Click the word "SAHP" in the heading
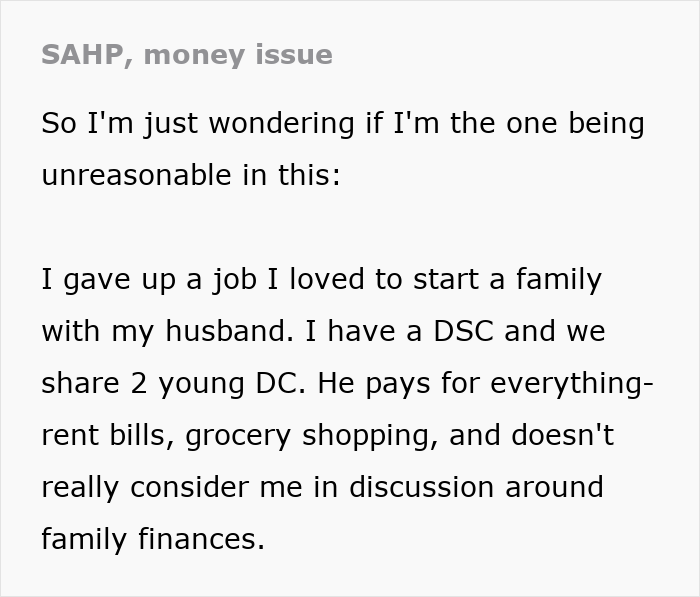This screenshot has width=700, height=597. tap(82, 55)
